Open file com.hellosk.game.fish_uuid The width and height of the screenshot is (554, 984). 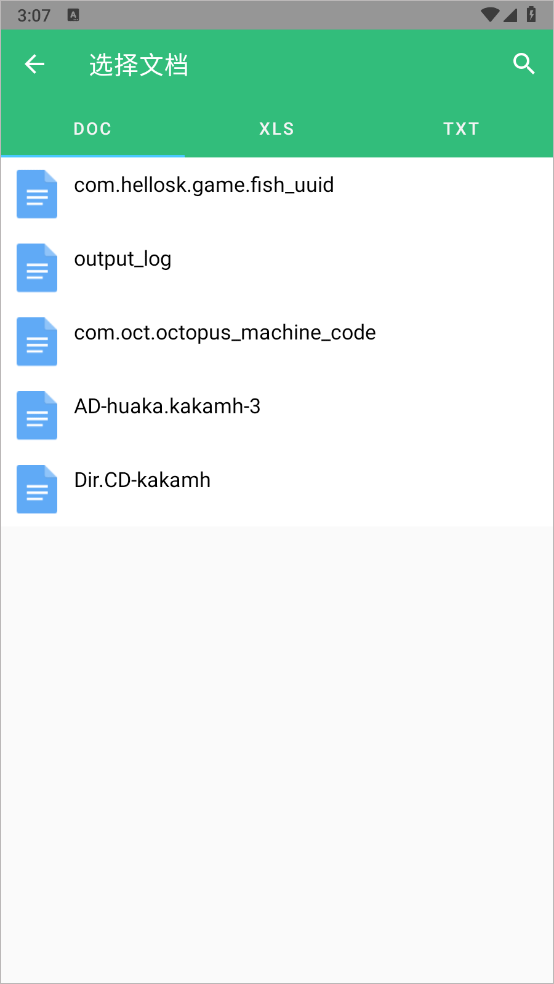[204, 185]
